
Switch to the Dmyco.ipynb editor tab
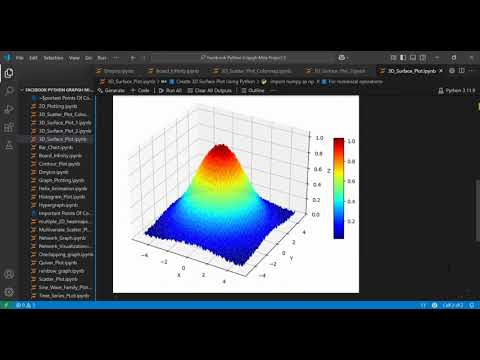(115, 71)
